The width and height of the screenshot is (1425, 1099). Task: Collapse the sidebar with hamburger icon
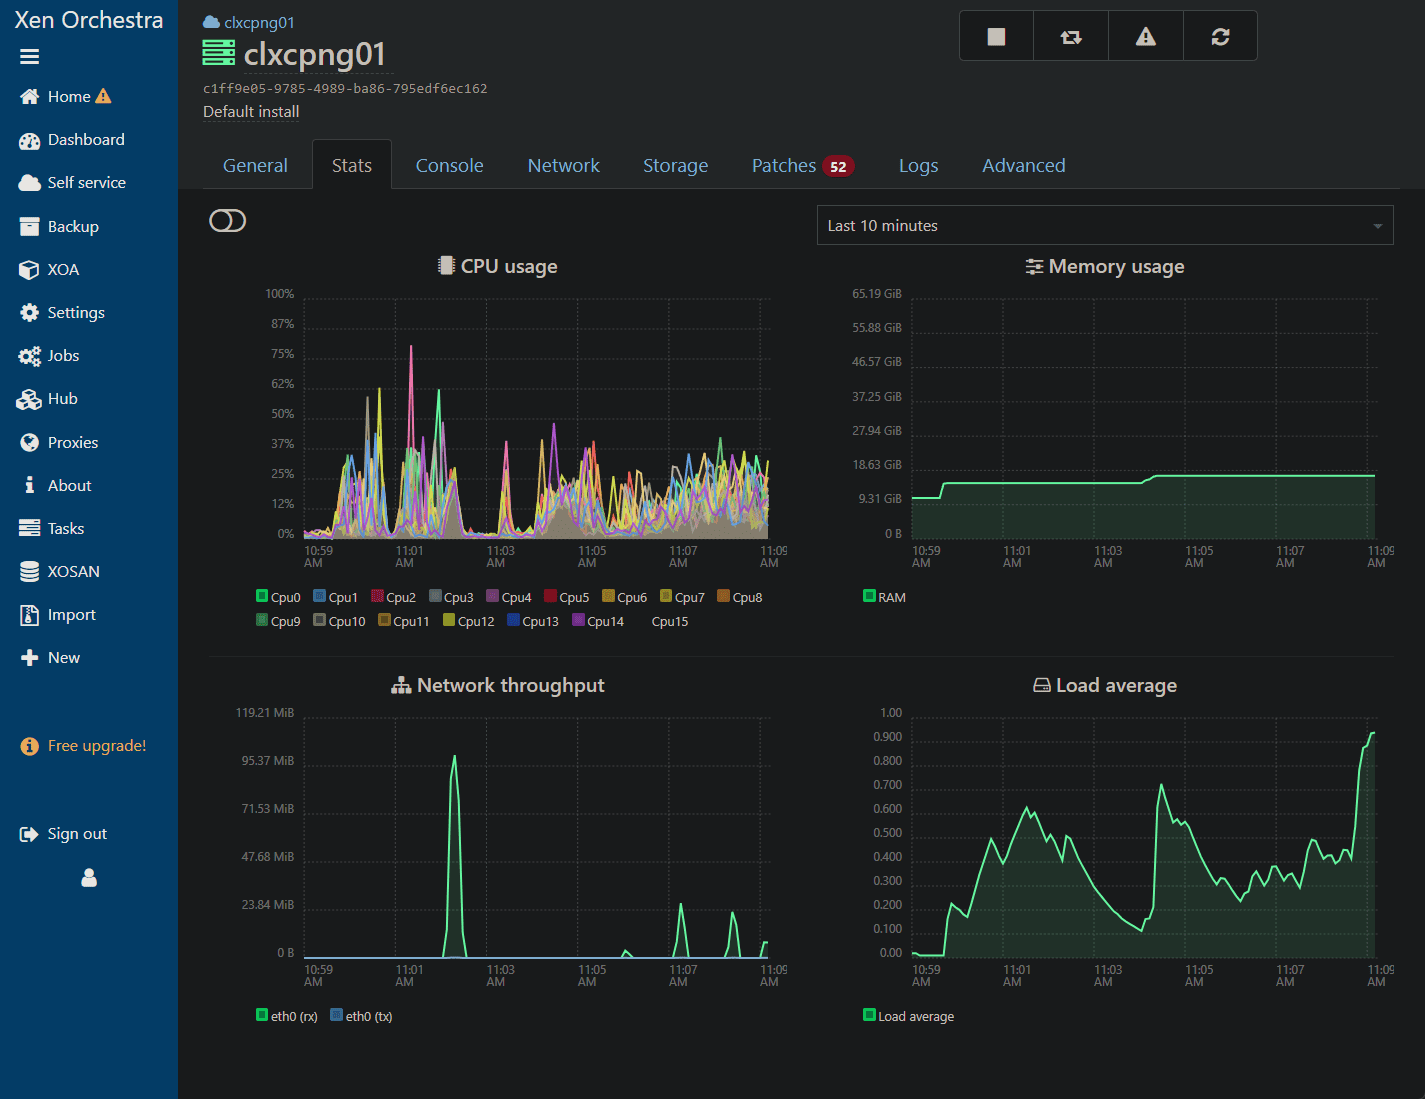click(30, 57)
